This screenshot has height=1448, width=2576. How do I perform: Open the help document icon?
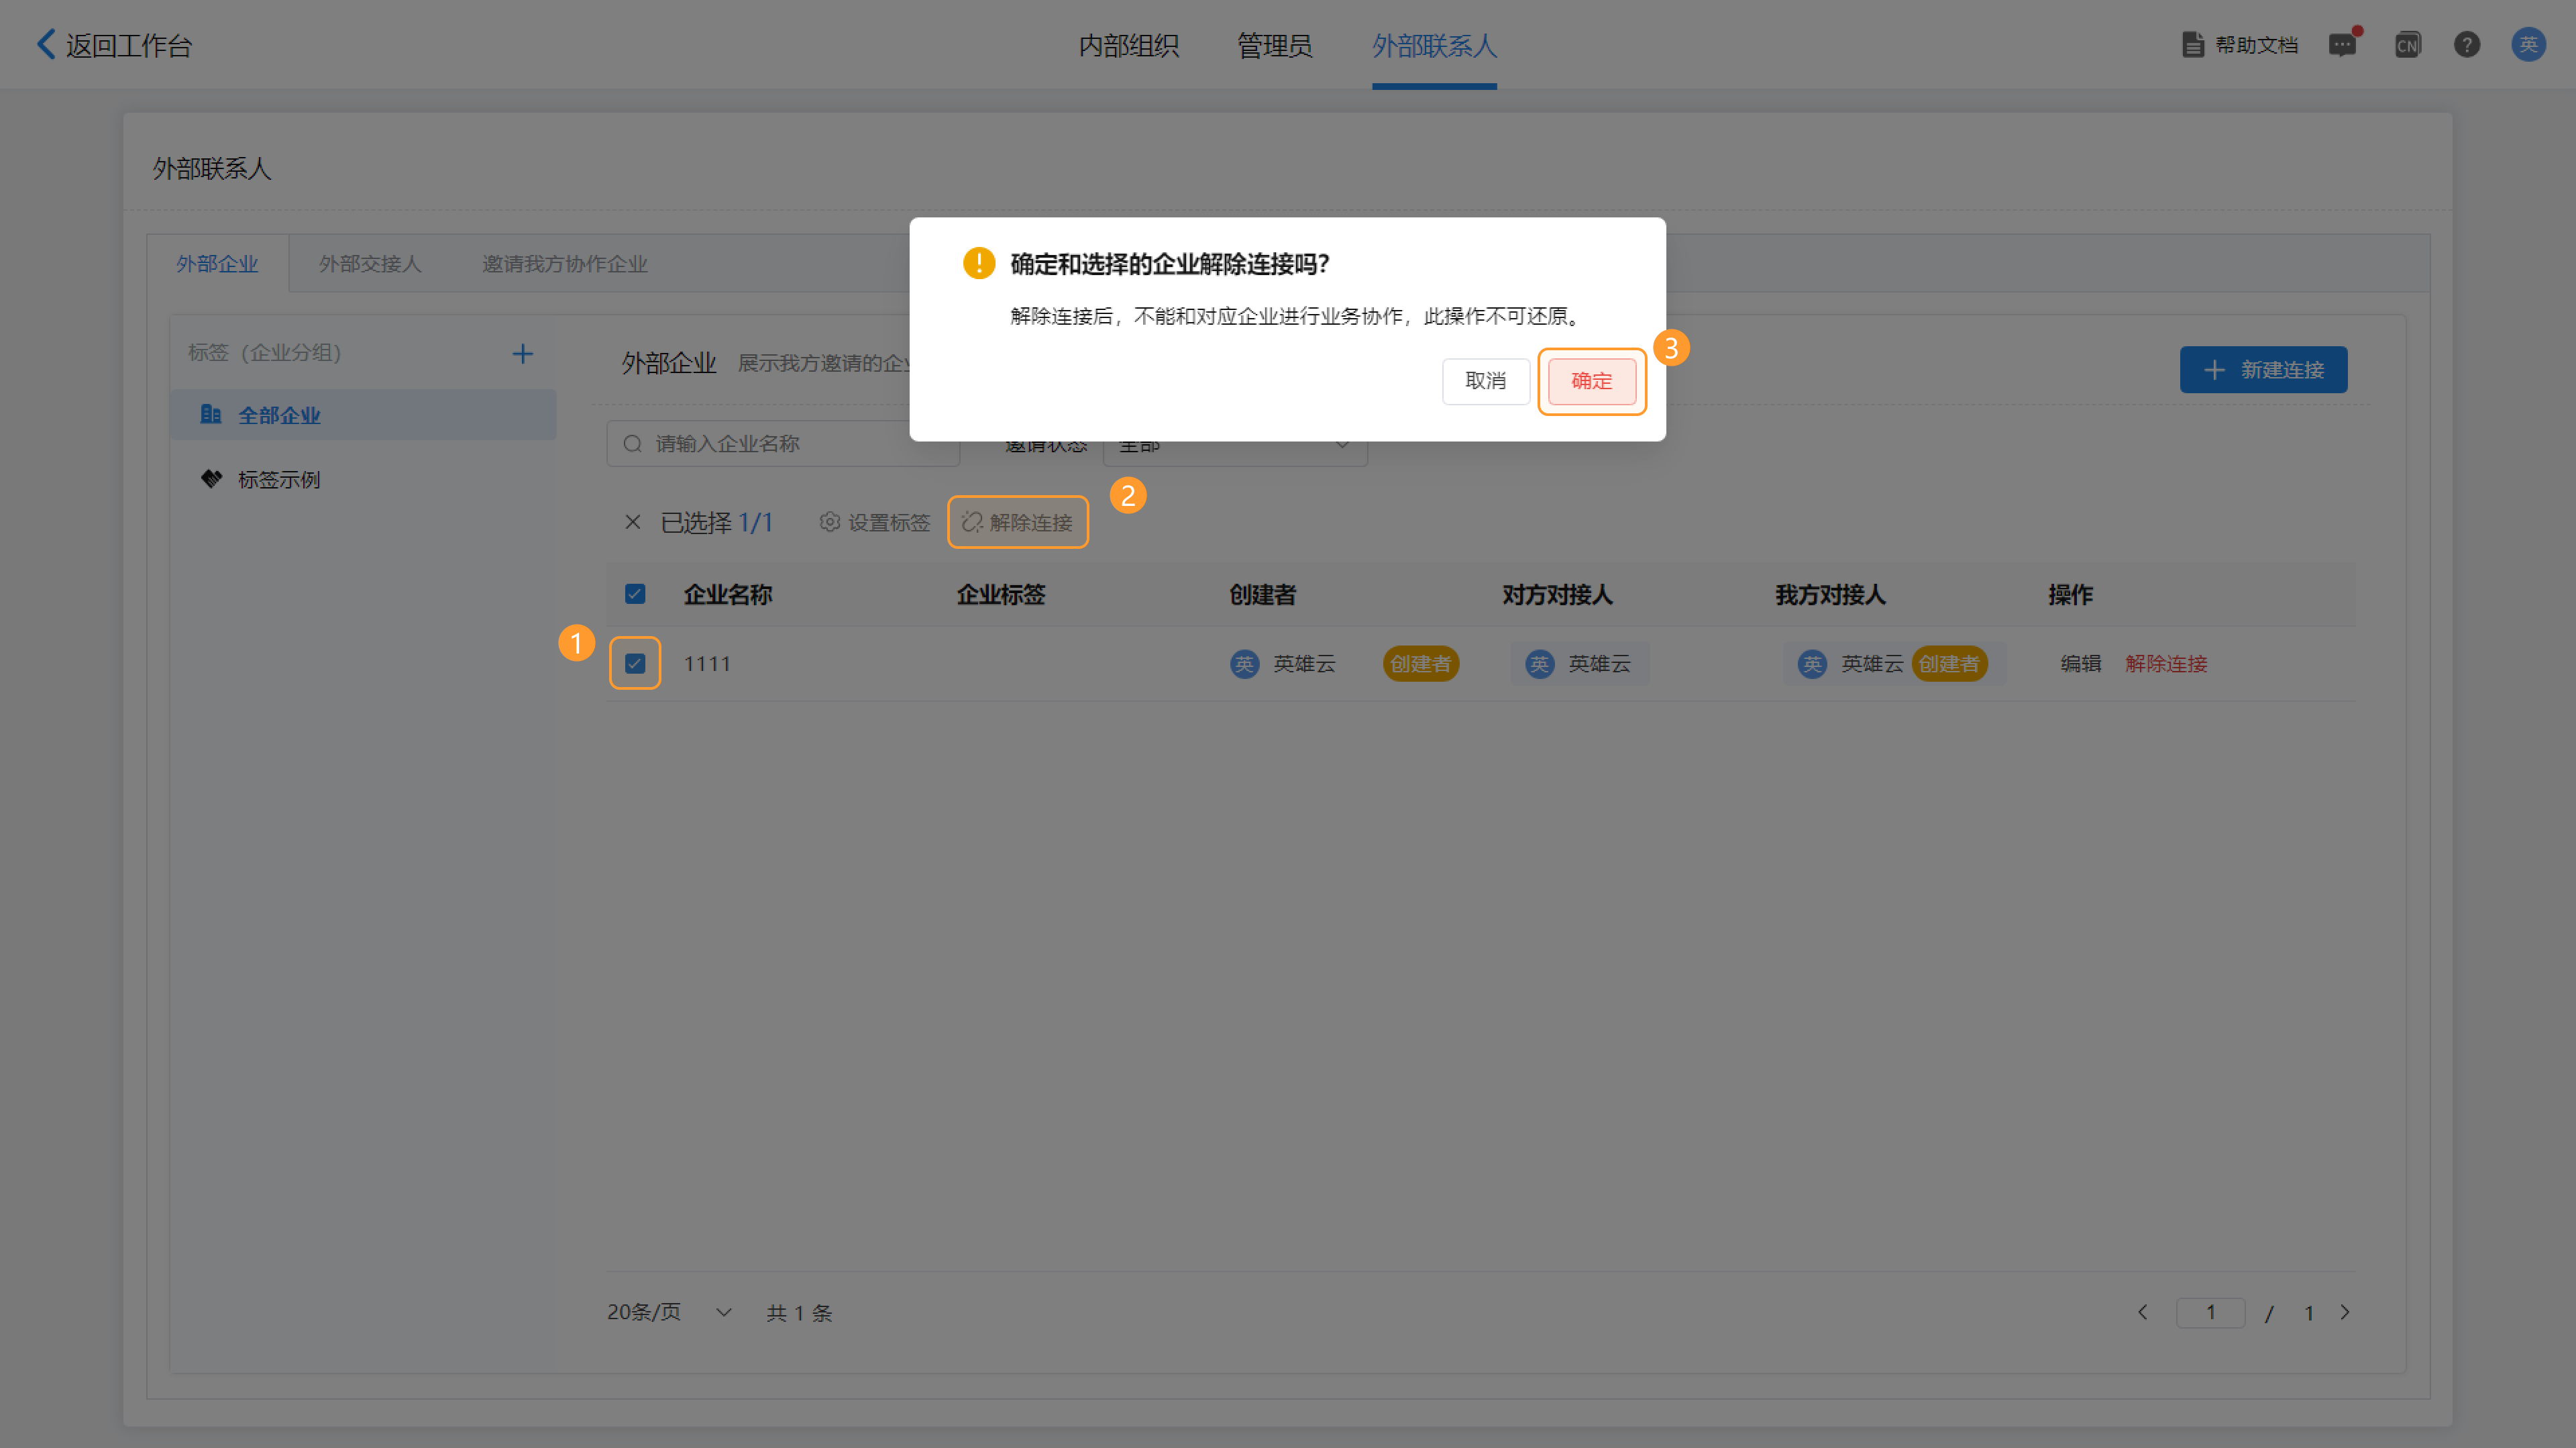(x=2193, y=45)
